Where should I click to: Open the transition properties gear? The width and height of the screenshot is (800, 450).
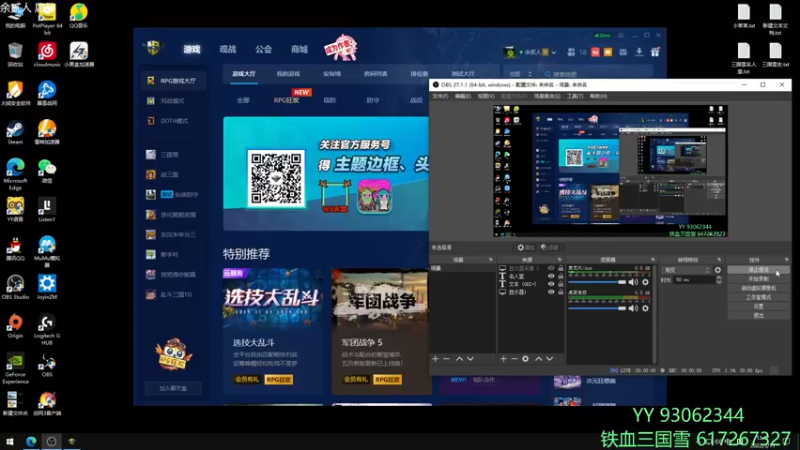click(718, 270)
